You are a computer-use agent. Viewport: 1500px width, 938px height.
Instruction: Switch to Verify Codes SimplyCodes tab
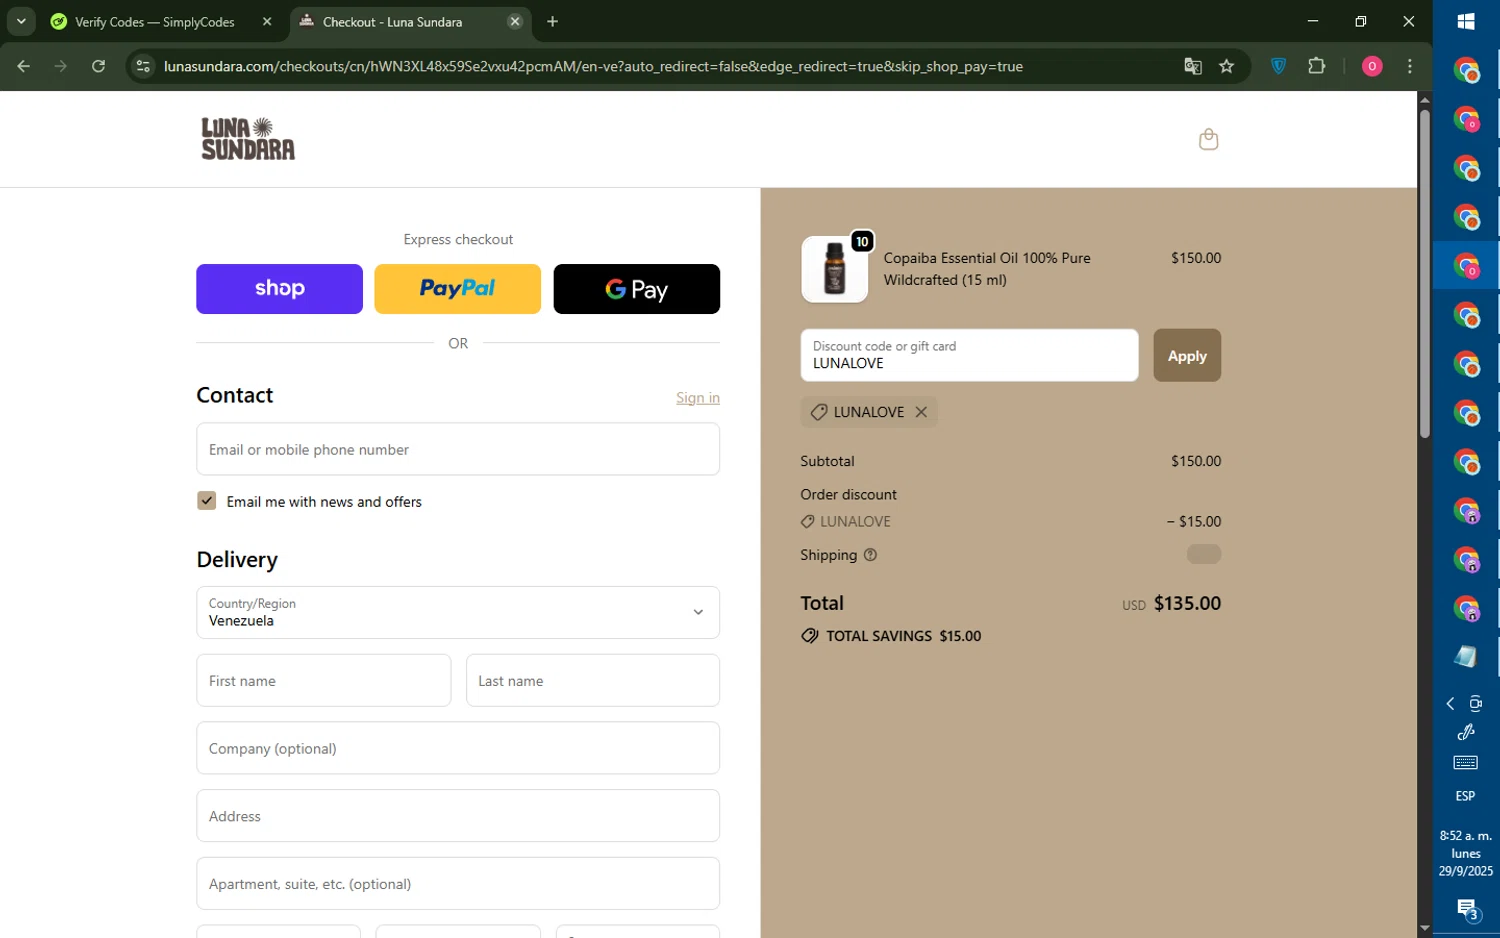click(155, 21)
